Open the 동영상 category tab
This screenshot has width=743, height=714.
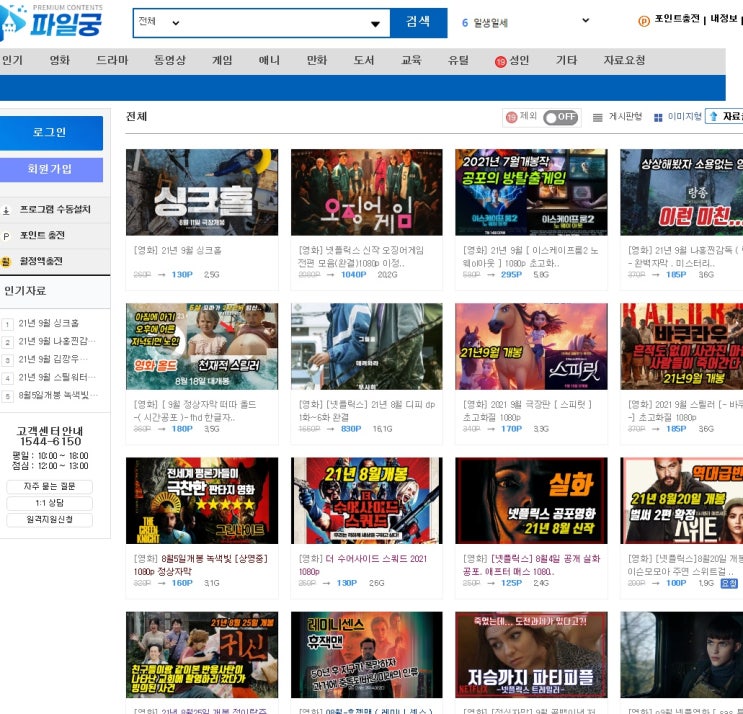[x=170, y=61]
